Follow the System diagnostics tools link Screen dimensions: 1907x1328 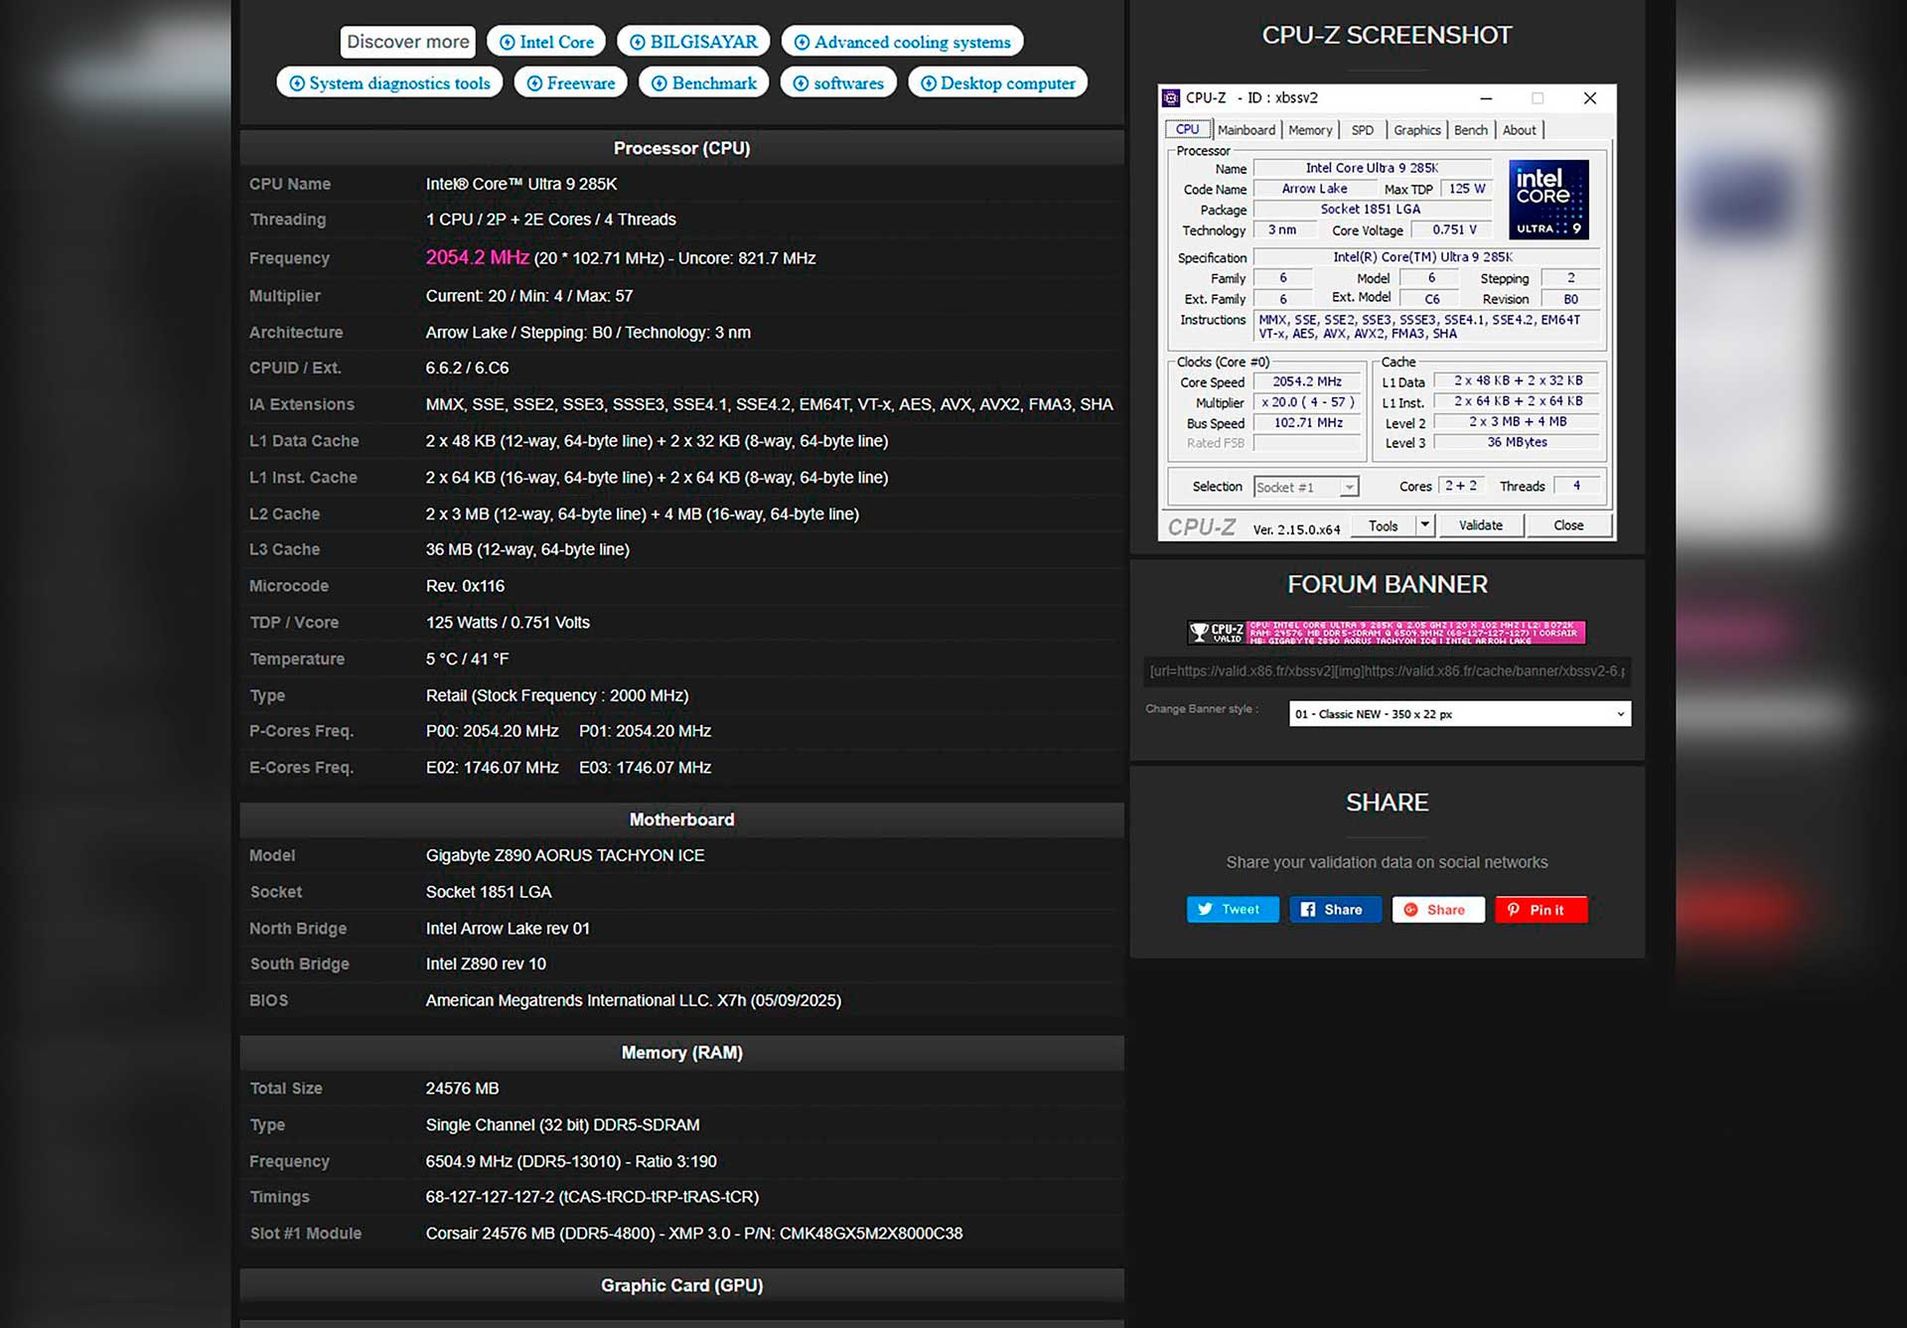tap(389, 83)
